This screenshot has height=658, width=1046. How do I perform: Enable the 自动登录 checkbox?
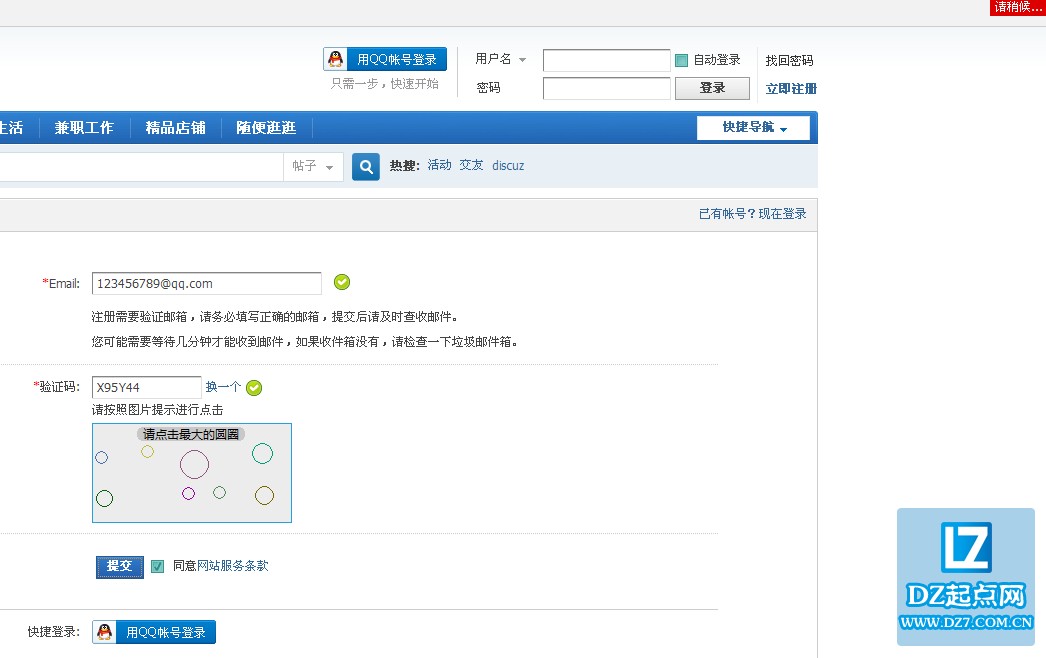click(681, 59)
